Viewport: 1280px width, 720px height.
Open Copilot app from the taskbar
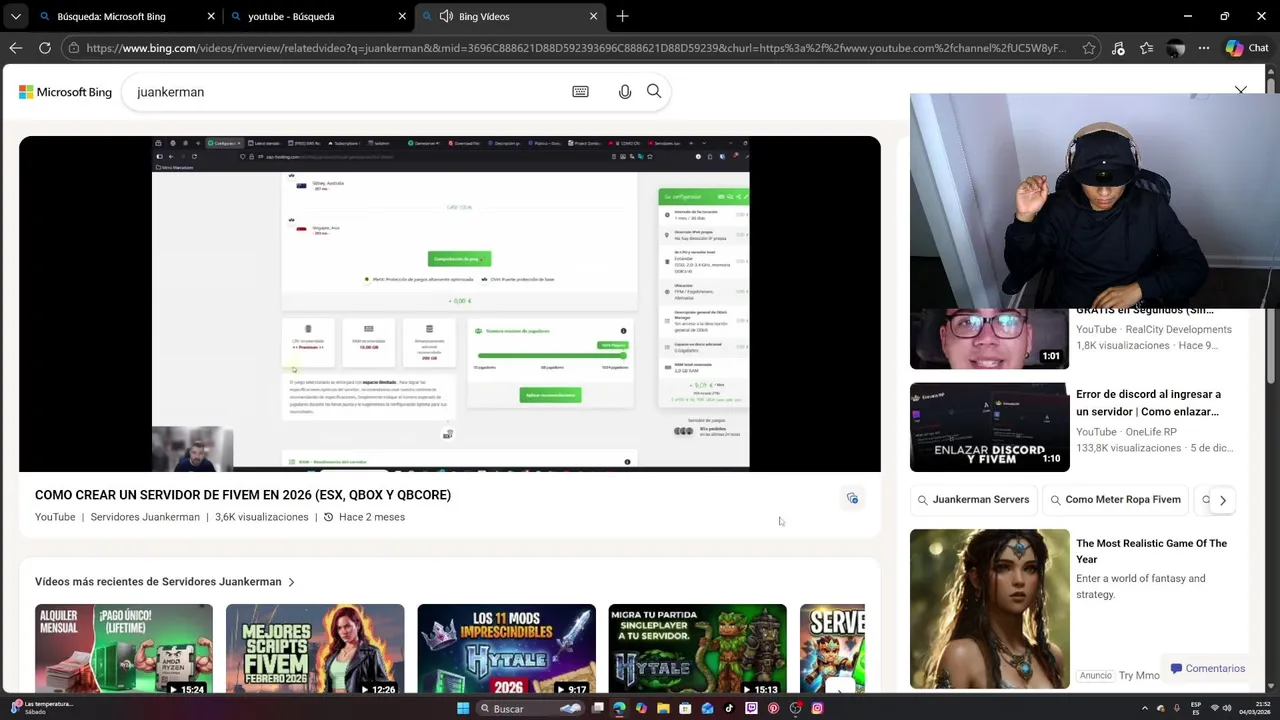tap(641, 708)
